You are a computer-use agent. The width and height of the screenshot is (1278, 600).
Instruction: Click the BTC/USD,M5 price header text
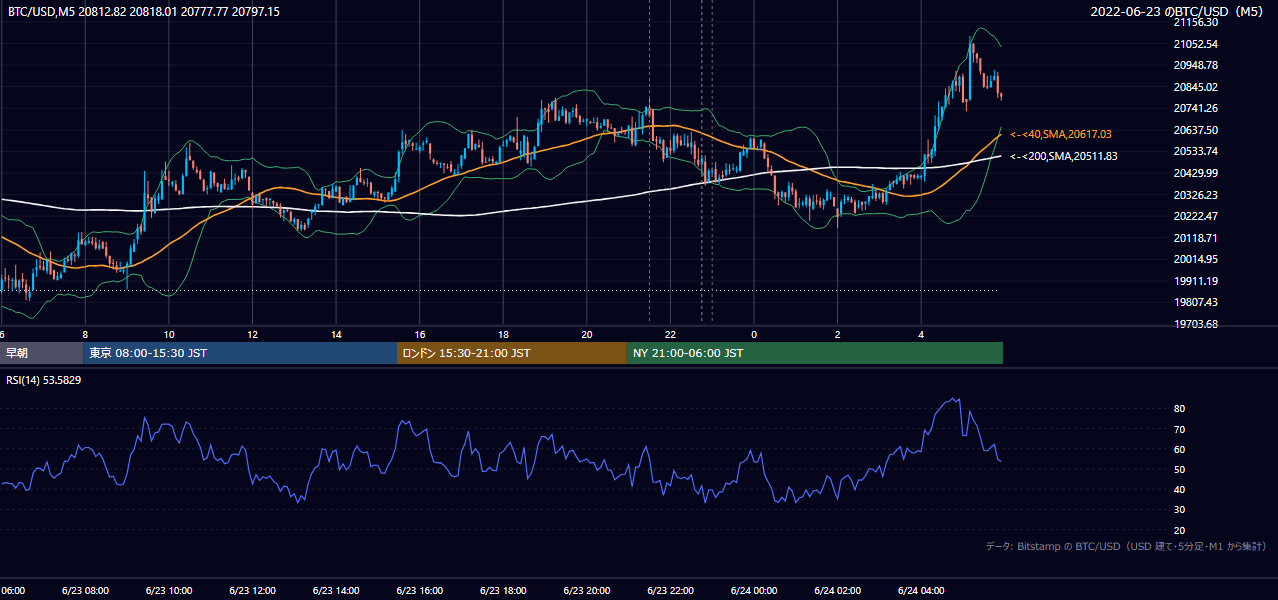144,11
